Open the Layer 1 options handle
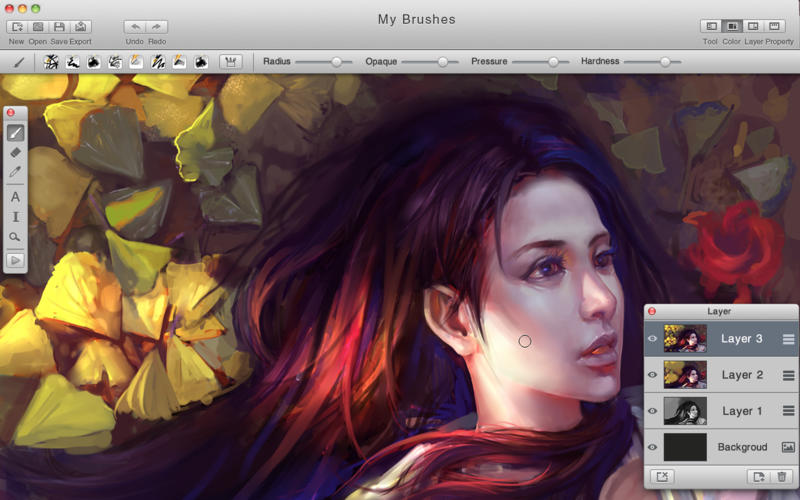Viewport: 800px width, 500px height. click(788, 411)
